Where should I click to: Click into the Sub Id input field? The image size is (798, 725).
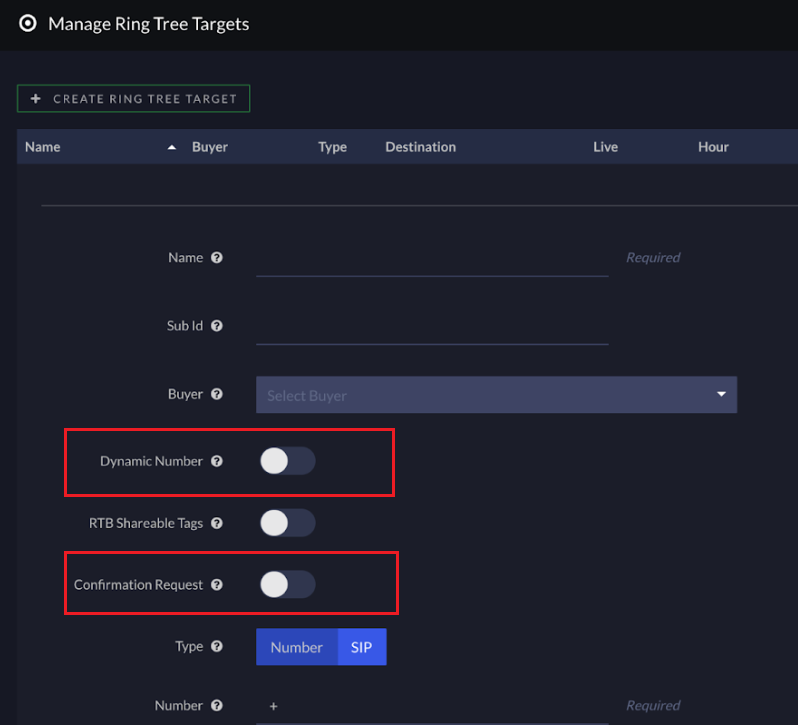(432, 329)
